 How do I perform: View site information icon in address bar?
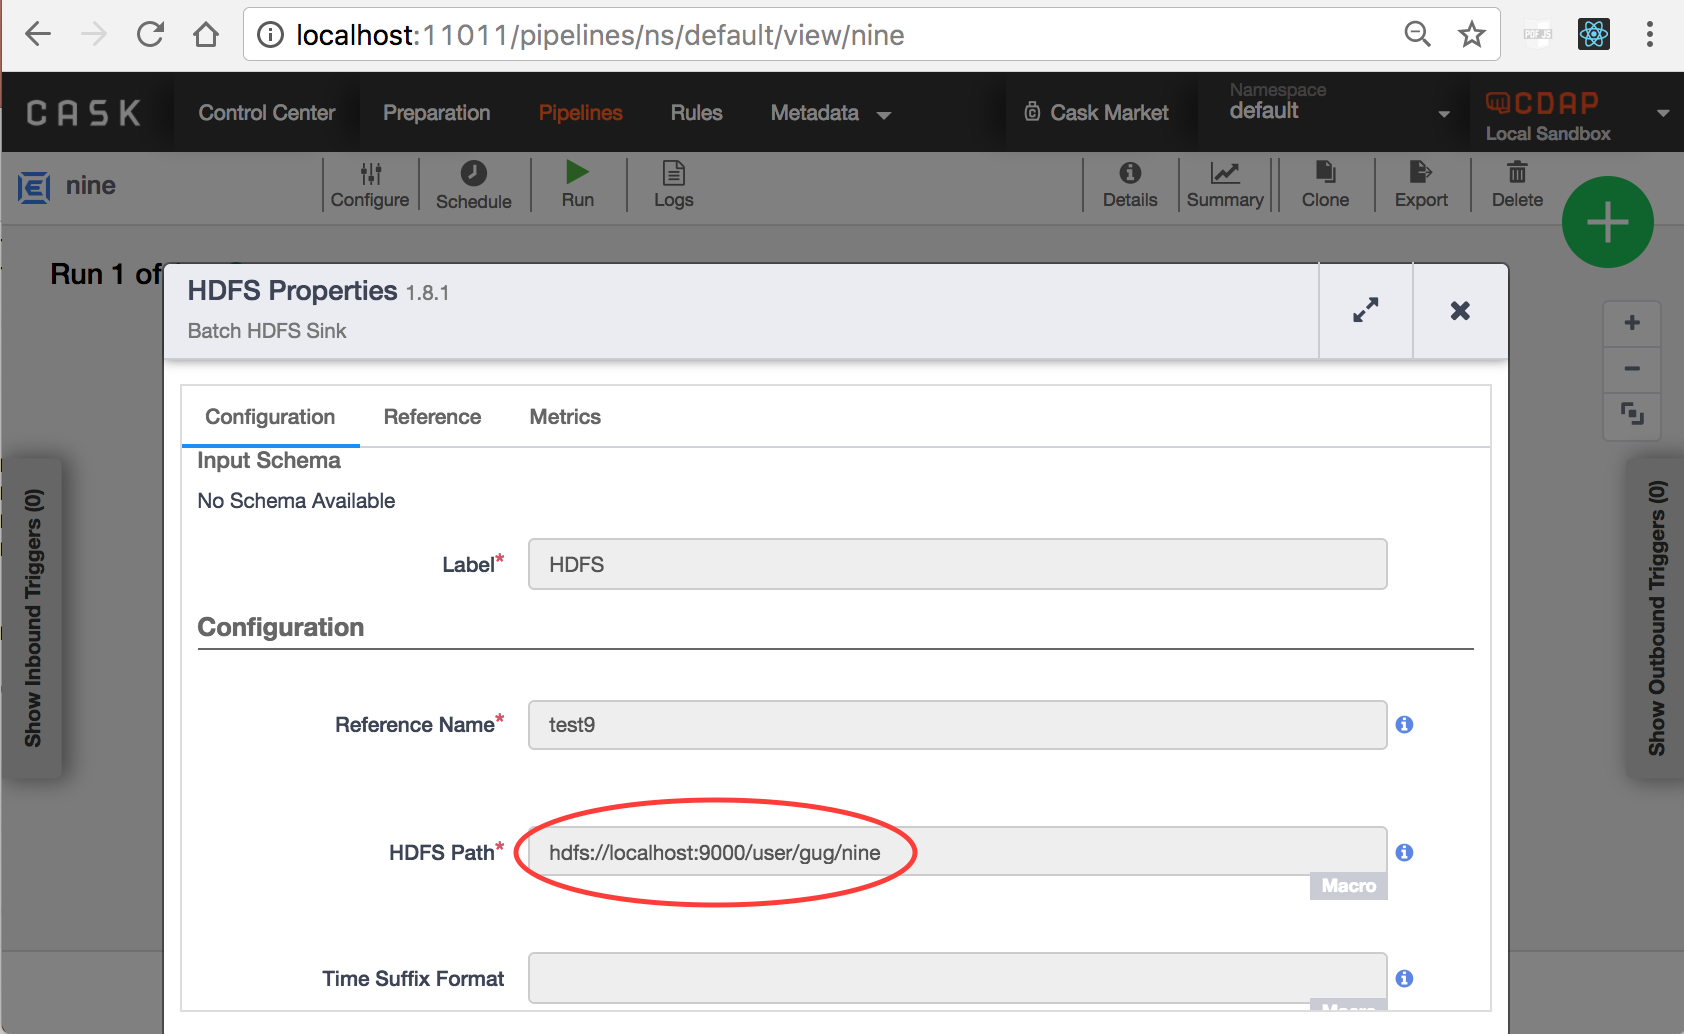(270, 35)
